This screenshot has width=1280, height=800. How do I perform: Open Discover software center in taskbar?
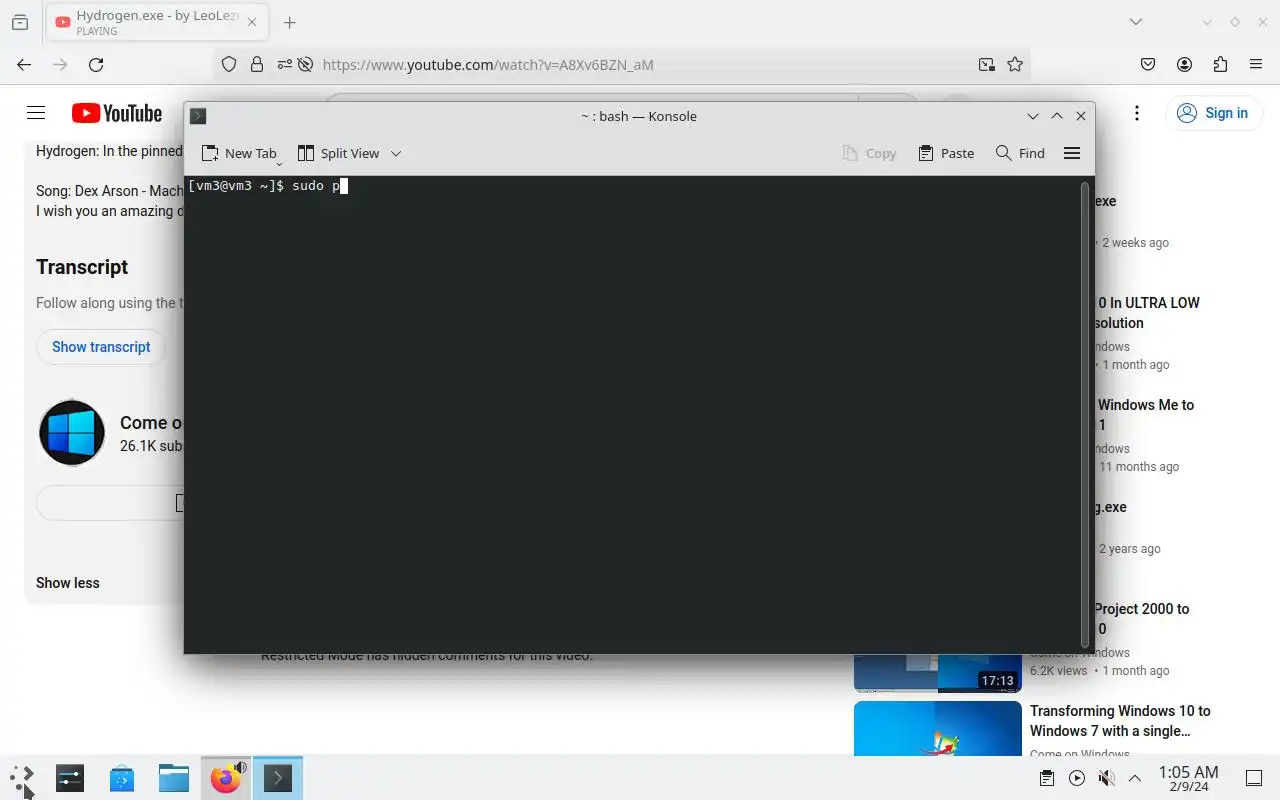[x=122, y=778]
